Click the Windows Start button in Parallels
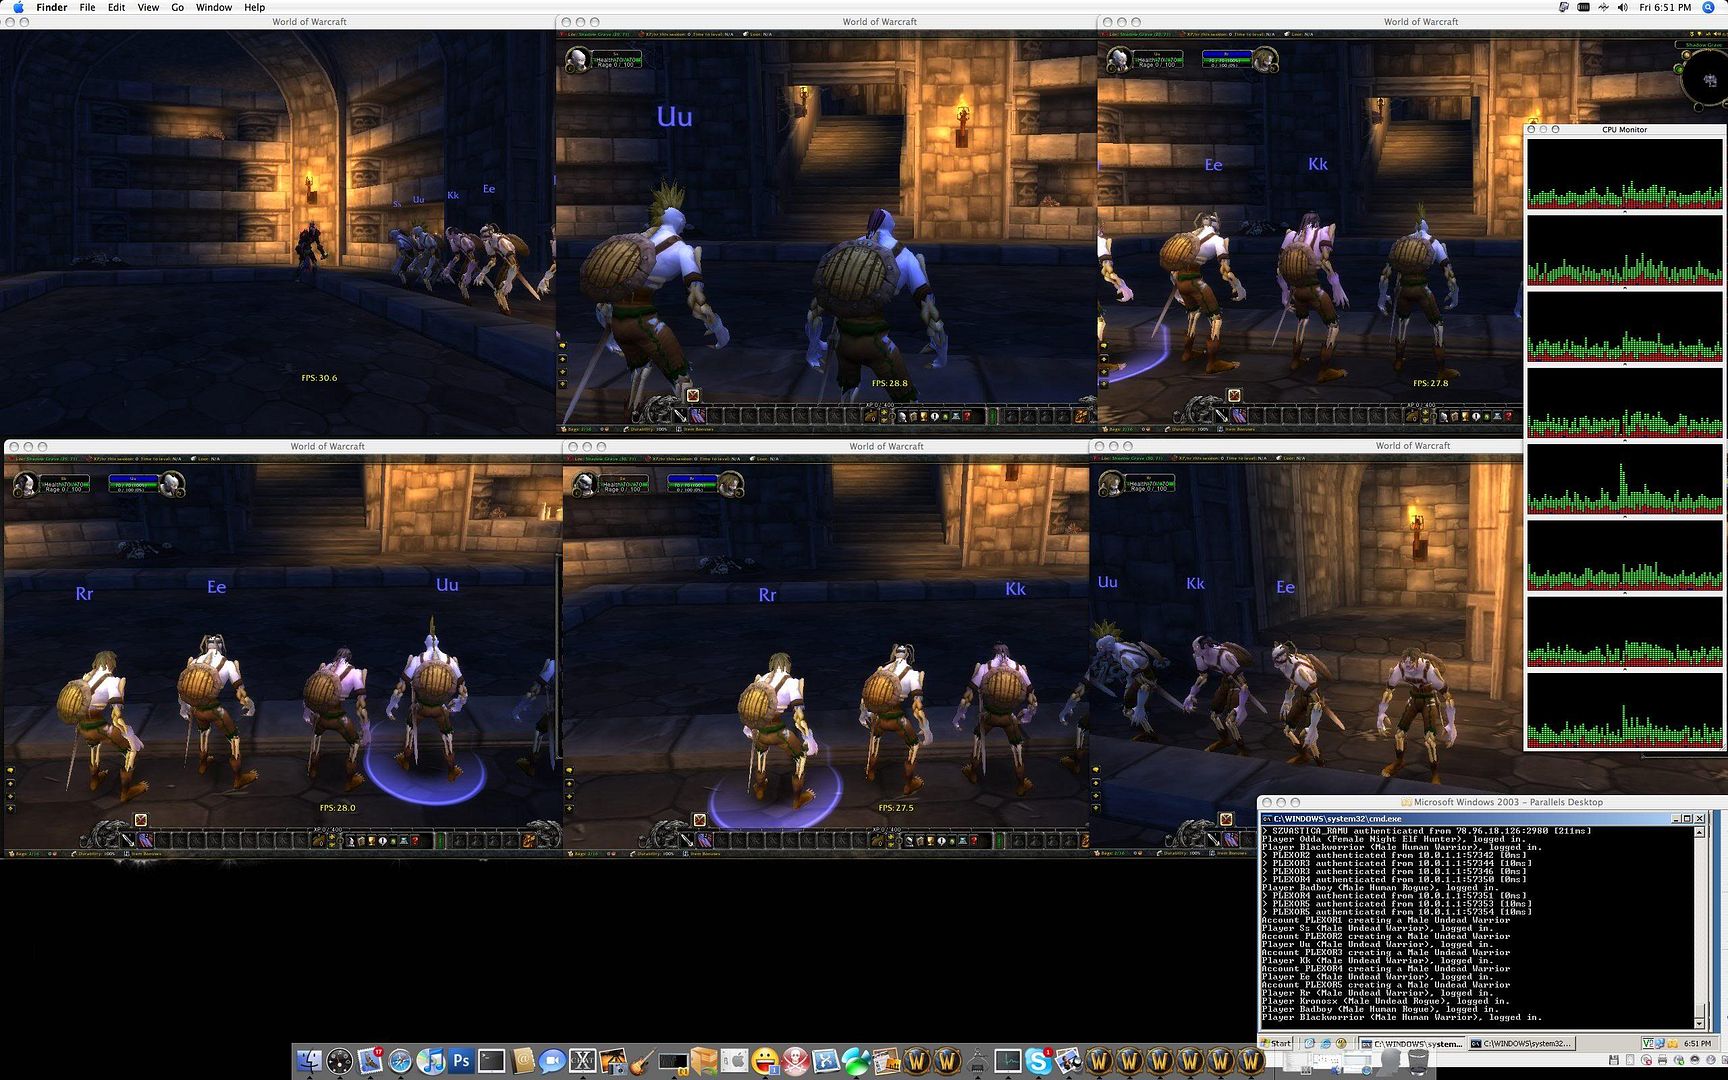1728x1080 pixels. (x=1277, y=1043)
